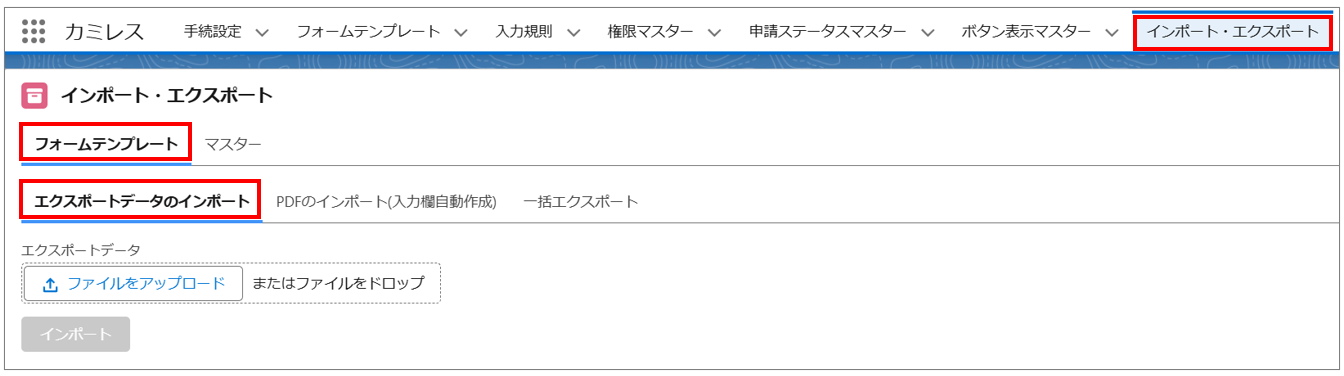Expand the フォームテンプレート nav chevron
The height and width of the screenshot is (376, 1344).
click(x=461, y=32)
